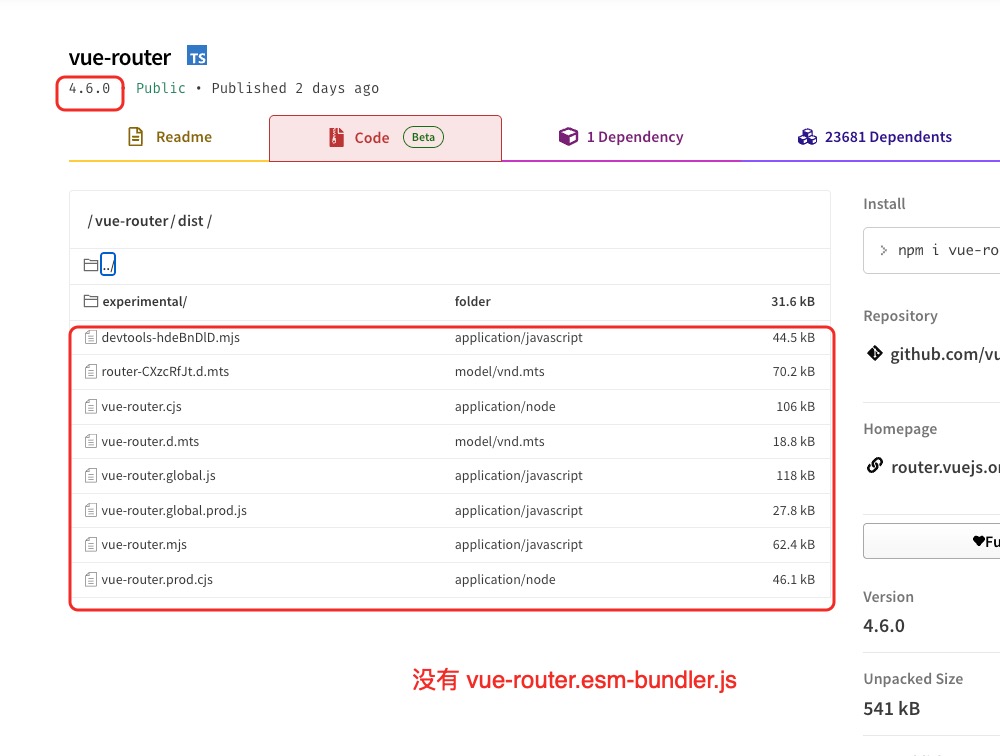
Task: Open the github.com repository link
Action: [944, 354]
